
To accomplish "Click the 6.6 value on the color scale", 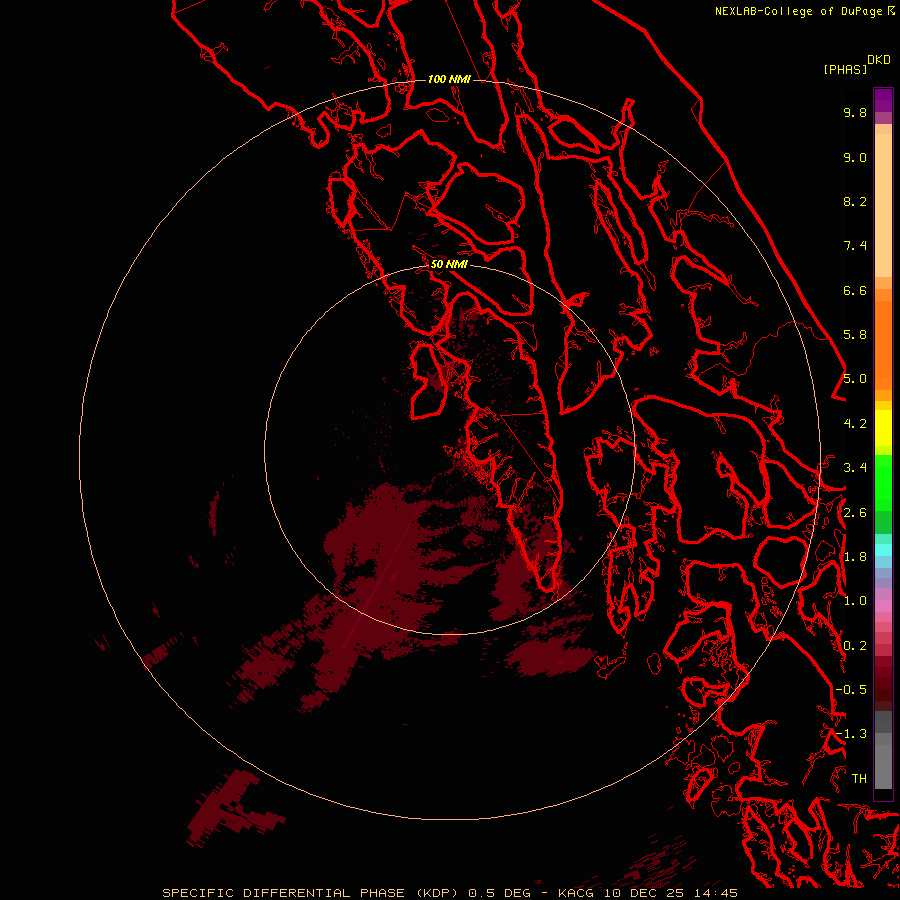I will coord(855,290).
